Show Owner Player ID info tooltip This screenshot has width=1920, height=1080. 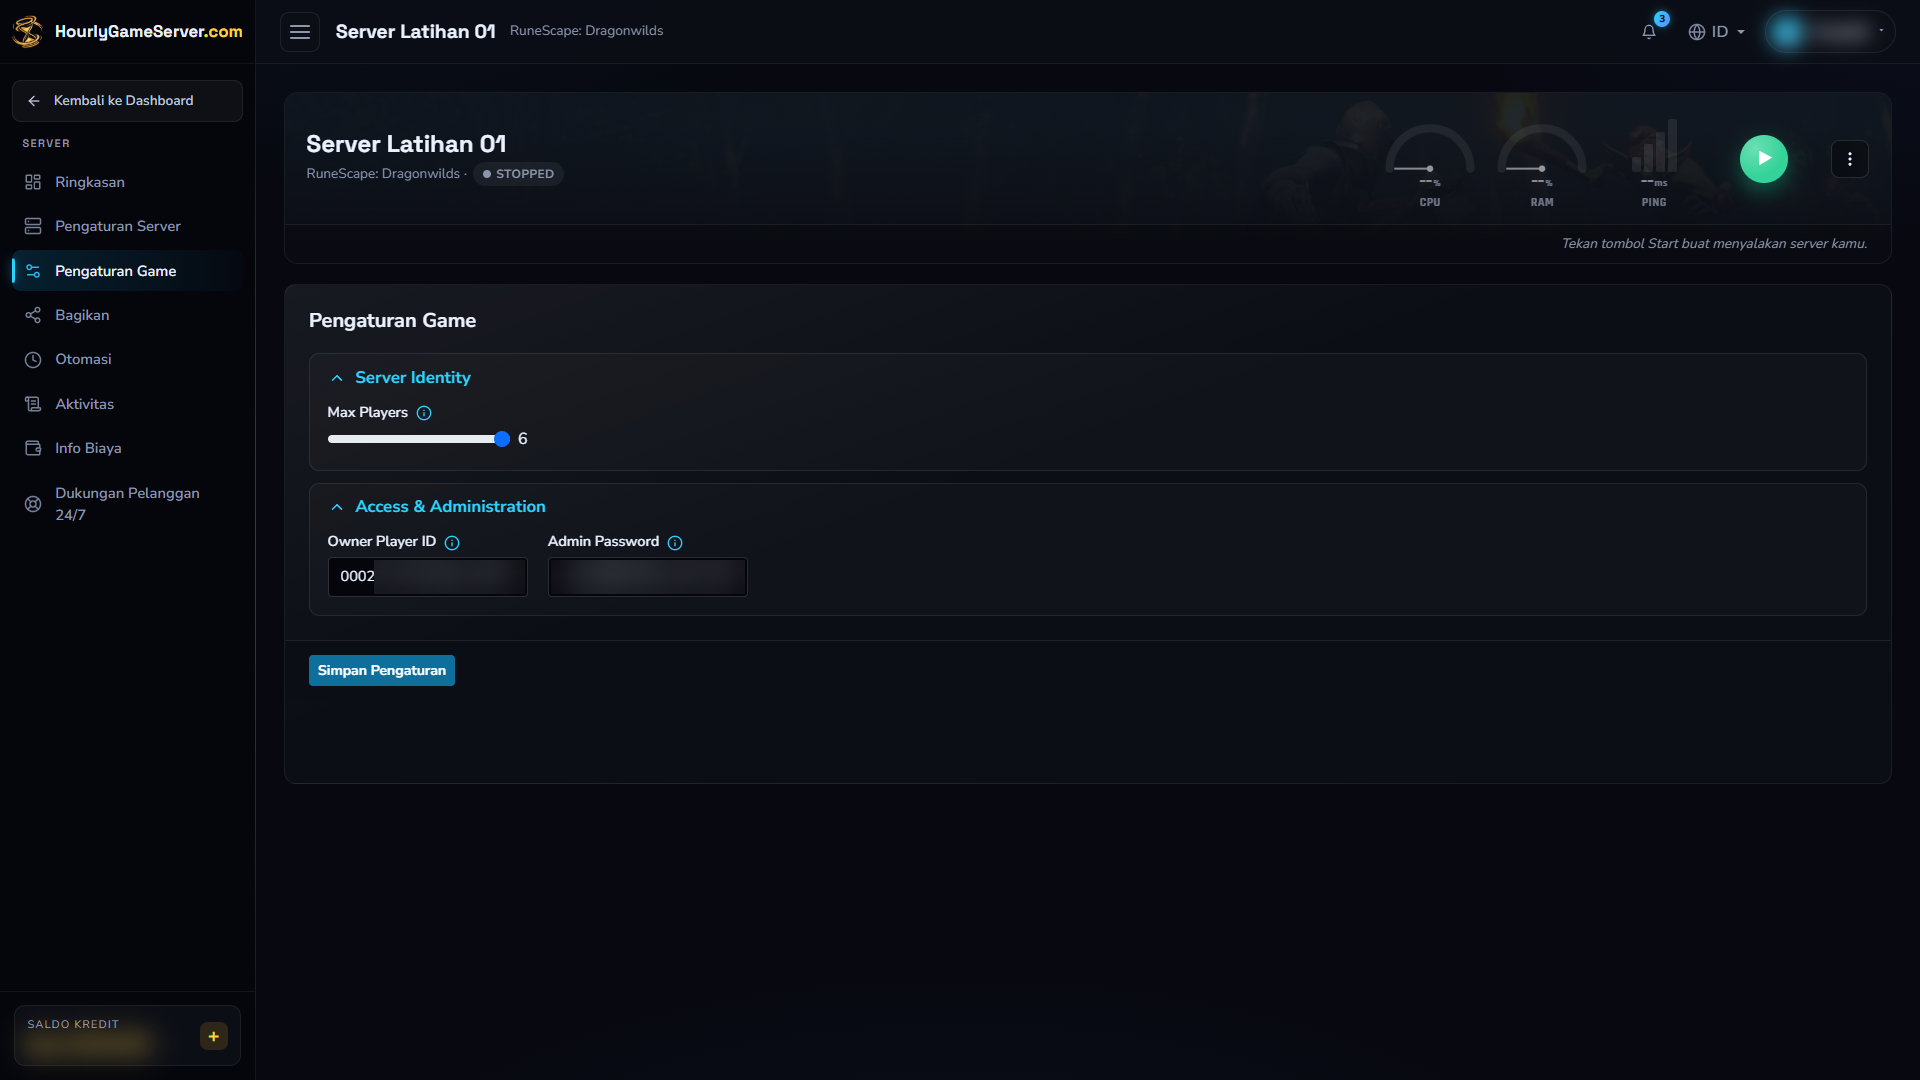(452, 543)
